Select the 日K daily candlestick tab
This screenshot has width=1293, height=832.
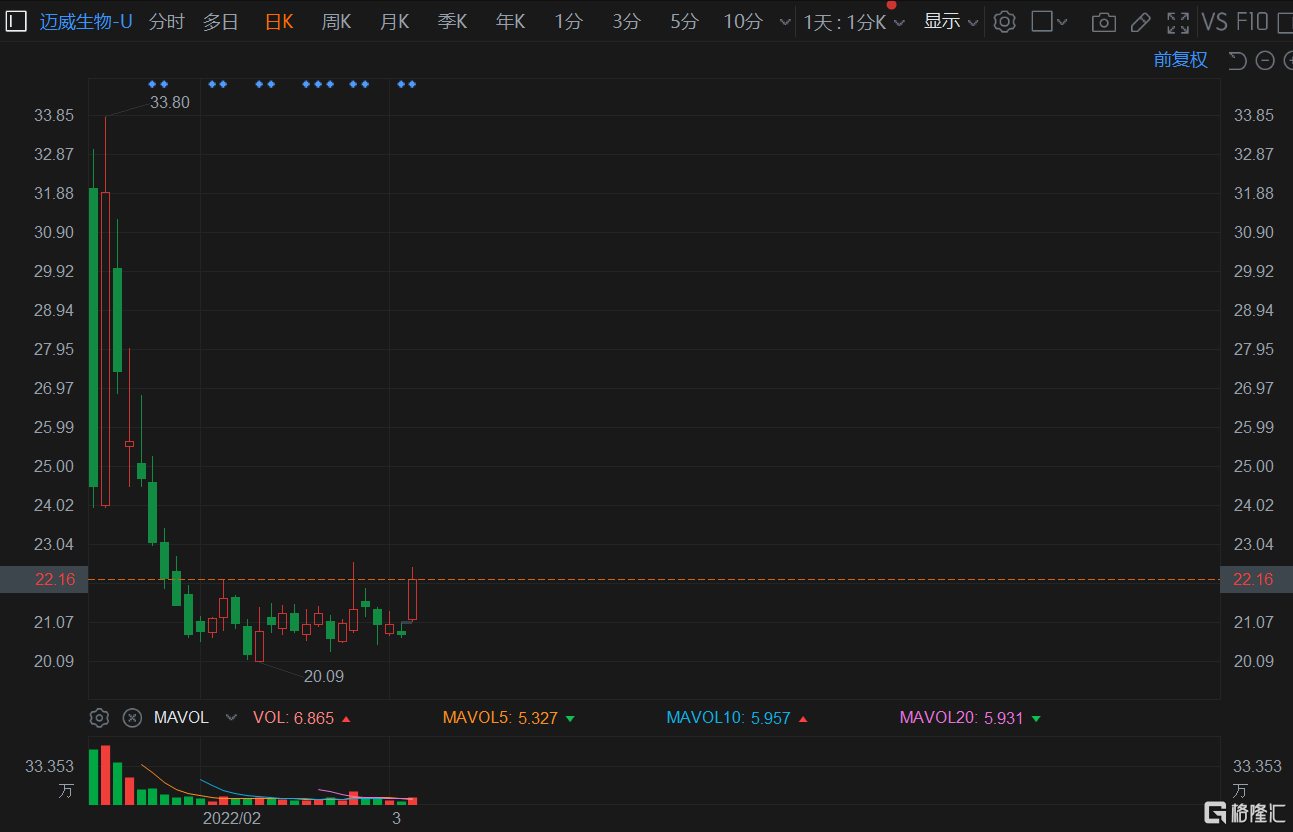(279, 21)
